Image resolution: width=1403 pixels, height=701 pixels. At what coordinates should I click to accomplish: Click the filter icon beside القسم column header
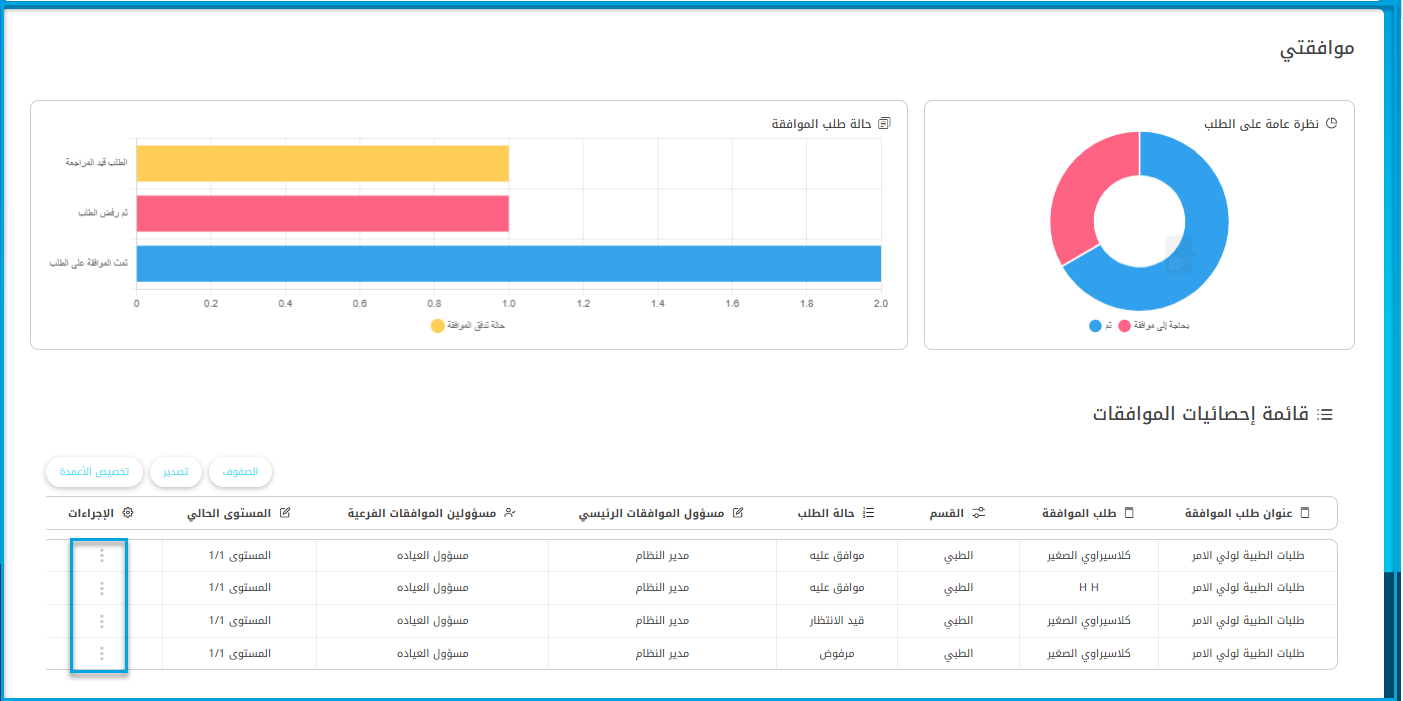[x=979, y=513]
